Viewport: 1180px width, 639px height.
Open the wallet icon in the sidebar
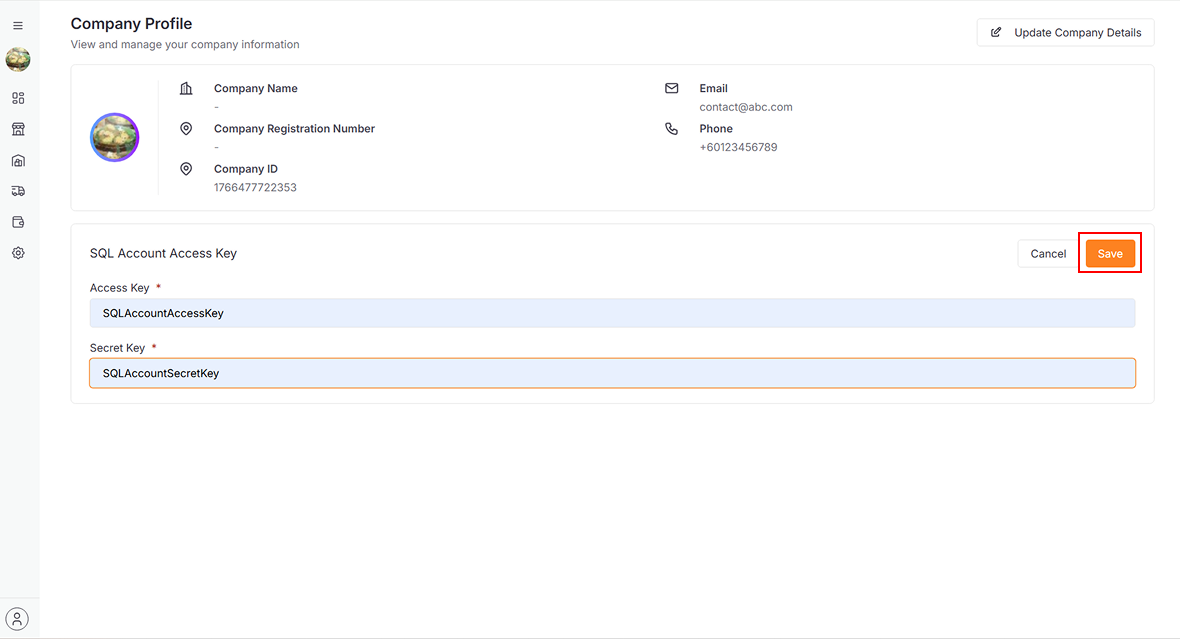point(18,222)
